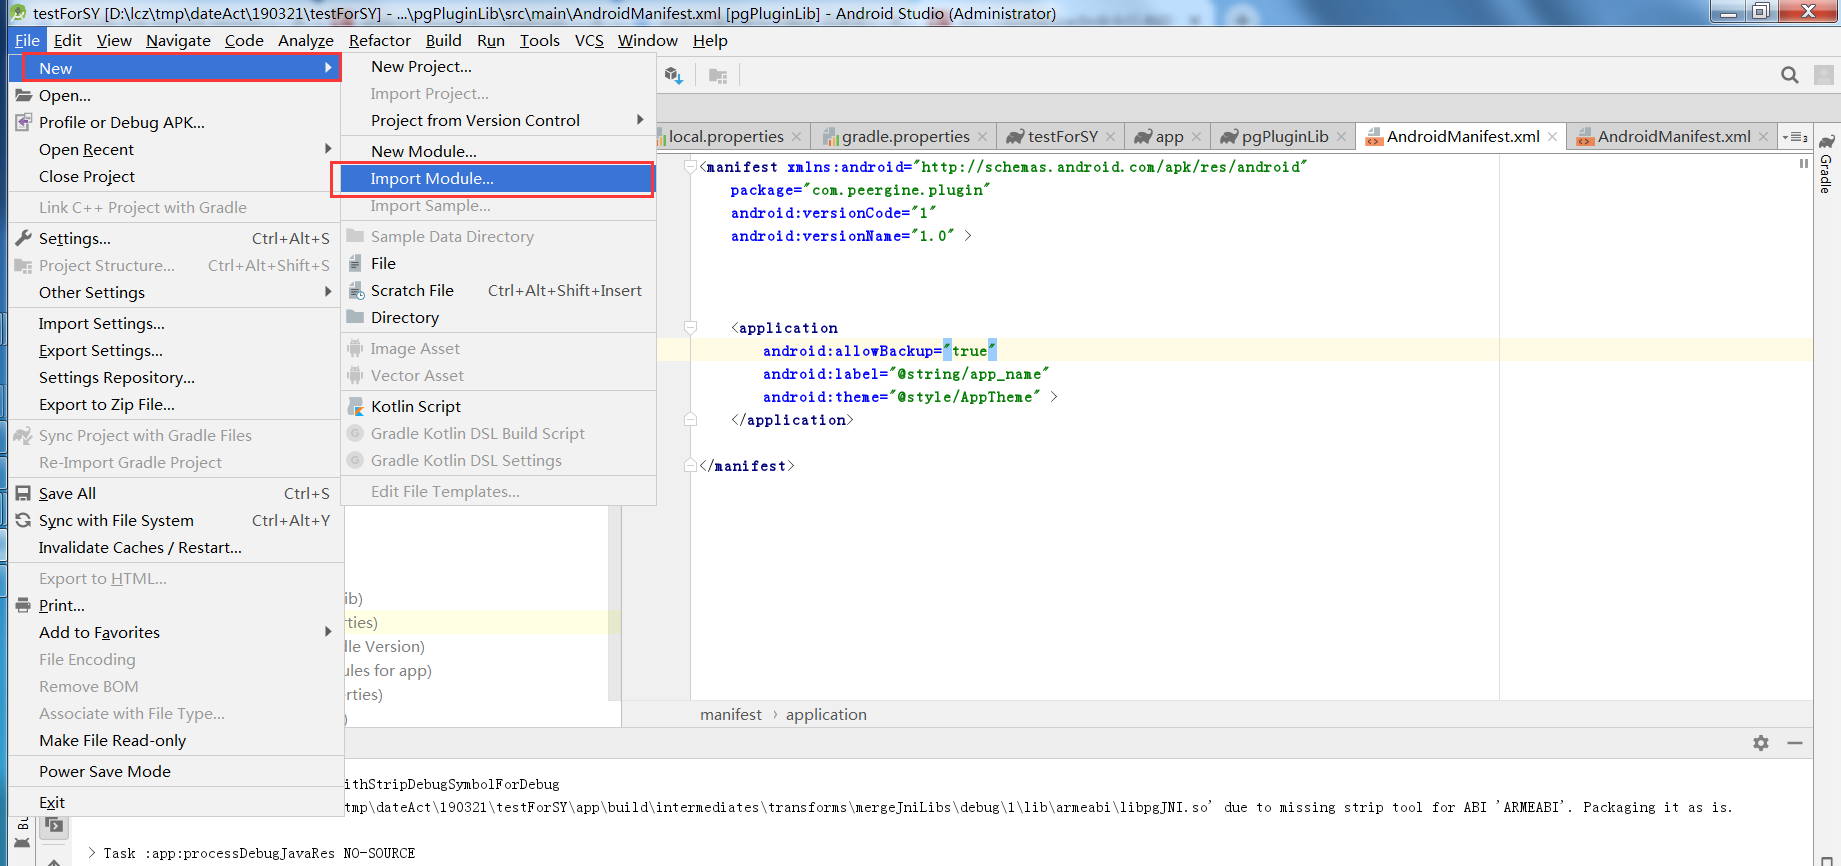Click the Settings wrench icon
This screenshot has width=1841, height=866.
click(23, 238)
